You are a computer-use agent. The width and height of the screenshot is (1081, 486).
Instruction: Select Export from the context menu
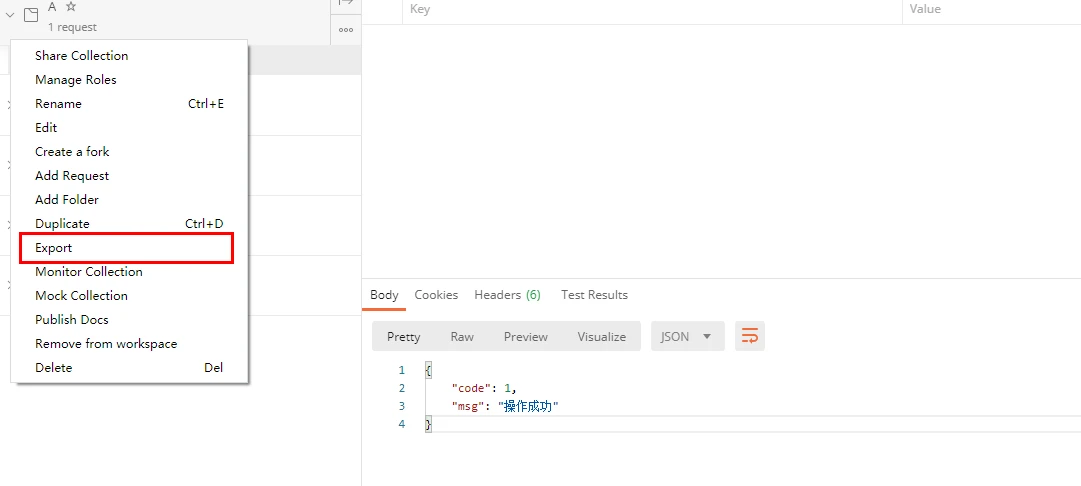(x=54, y=248)
